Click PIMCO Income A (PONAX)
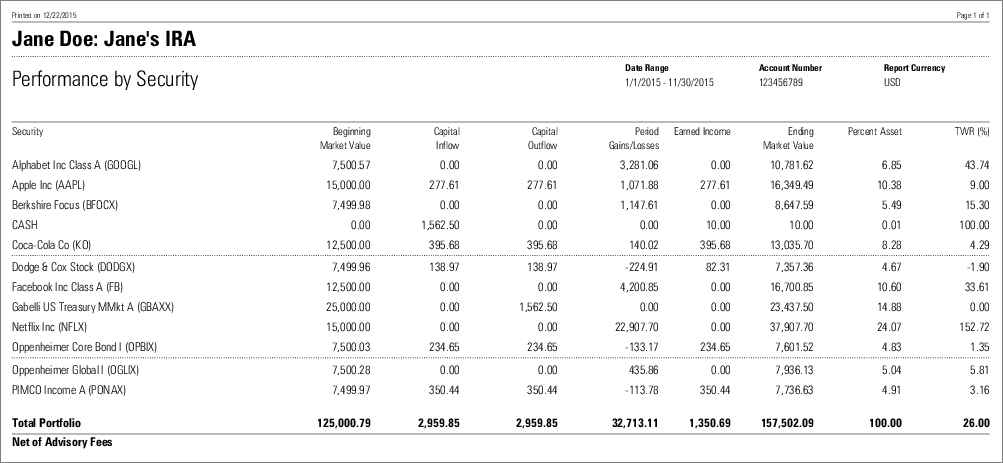Viewport: 1003px width, 463px height. [x=69, y=390]
